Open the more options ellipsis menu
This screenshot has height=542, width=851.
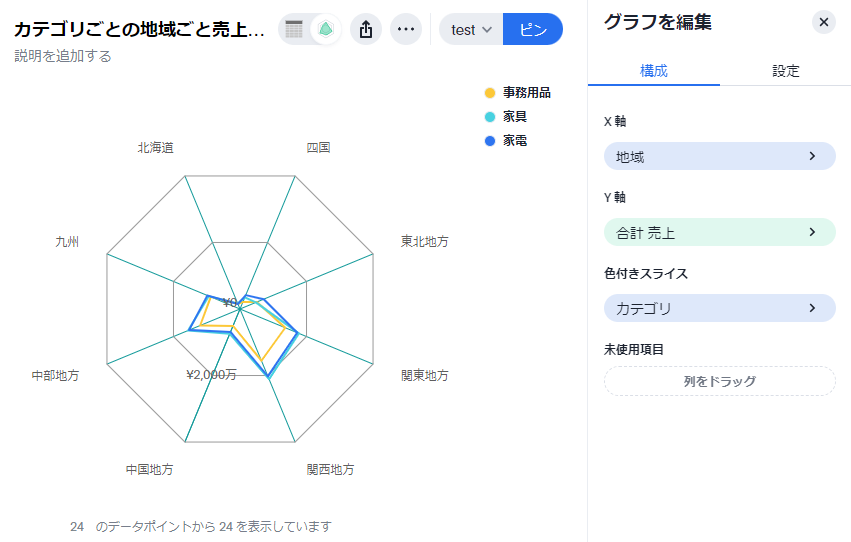[405, 30]
